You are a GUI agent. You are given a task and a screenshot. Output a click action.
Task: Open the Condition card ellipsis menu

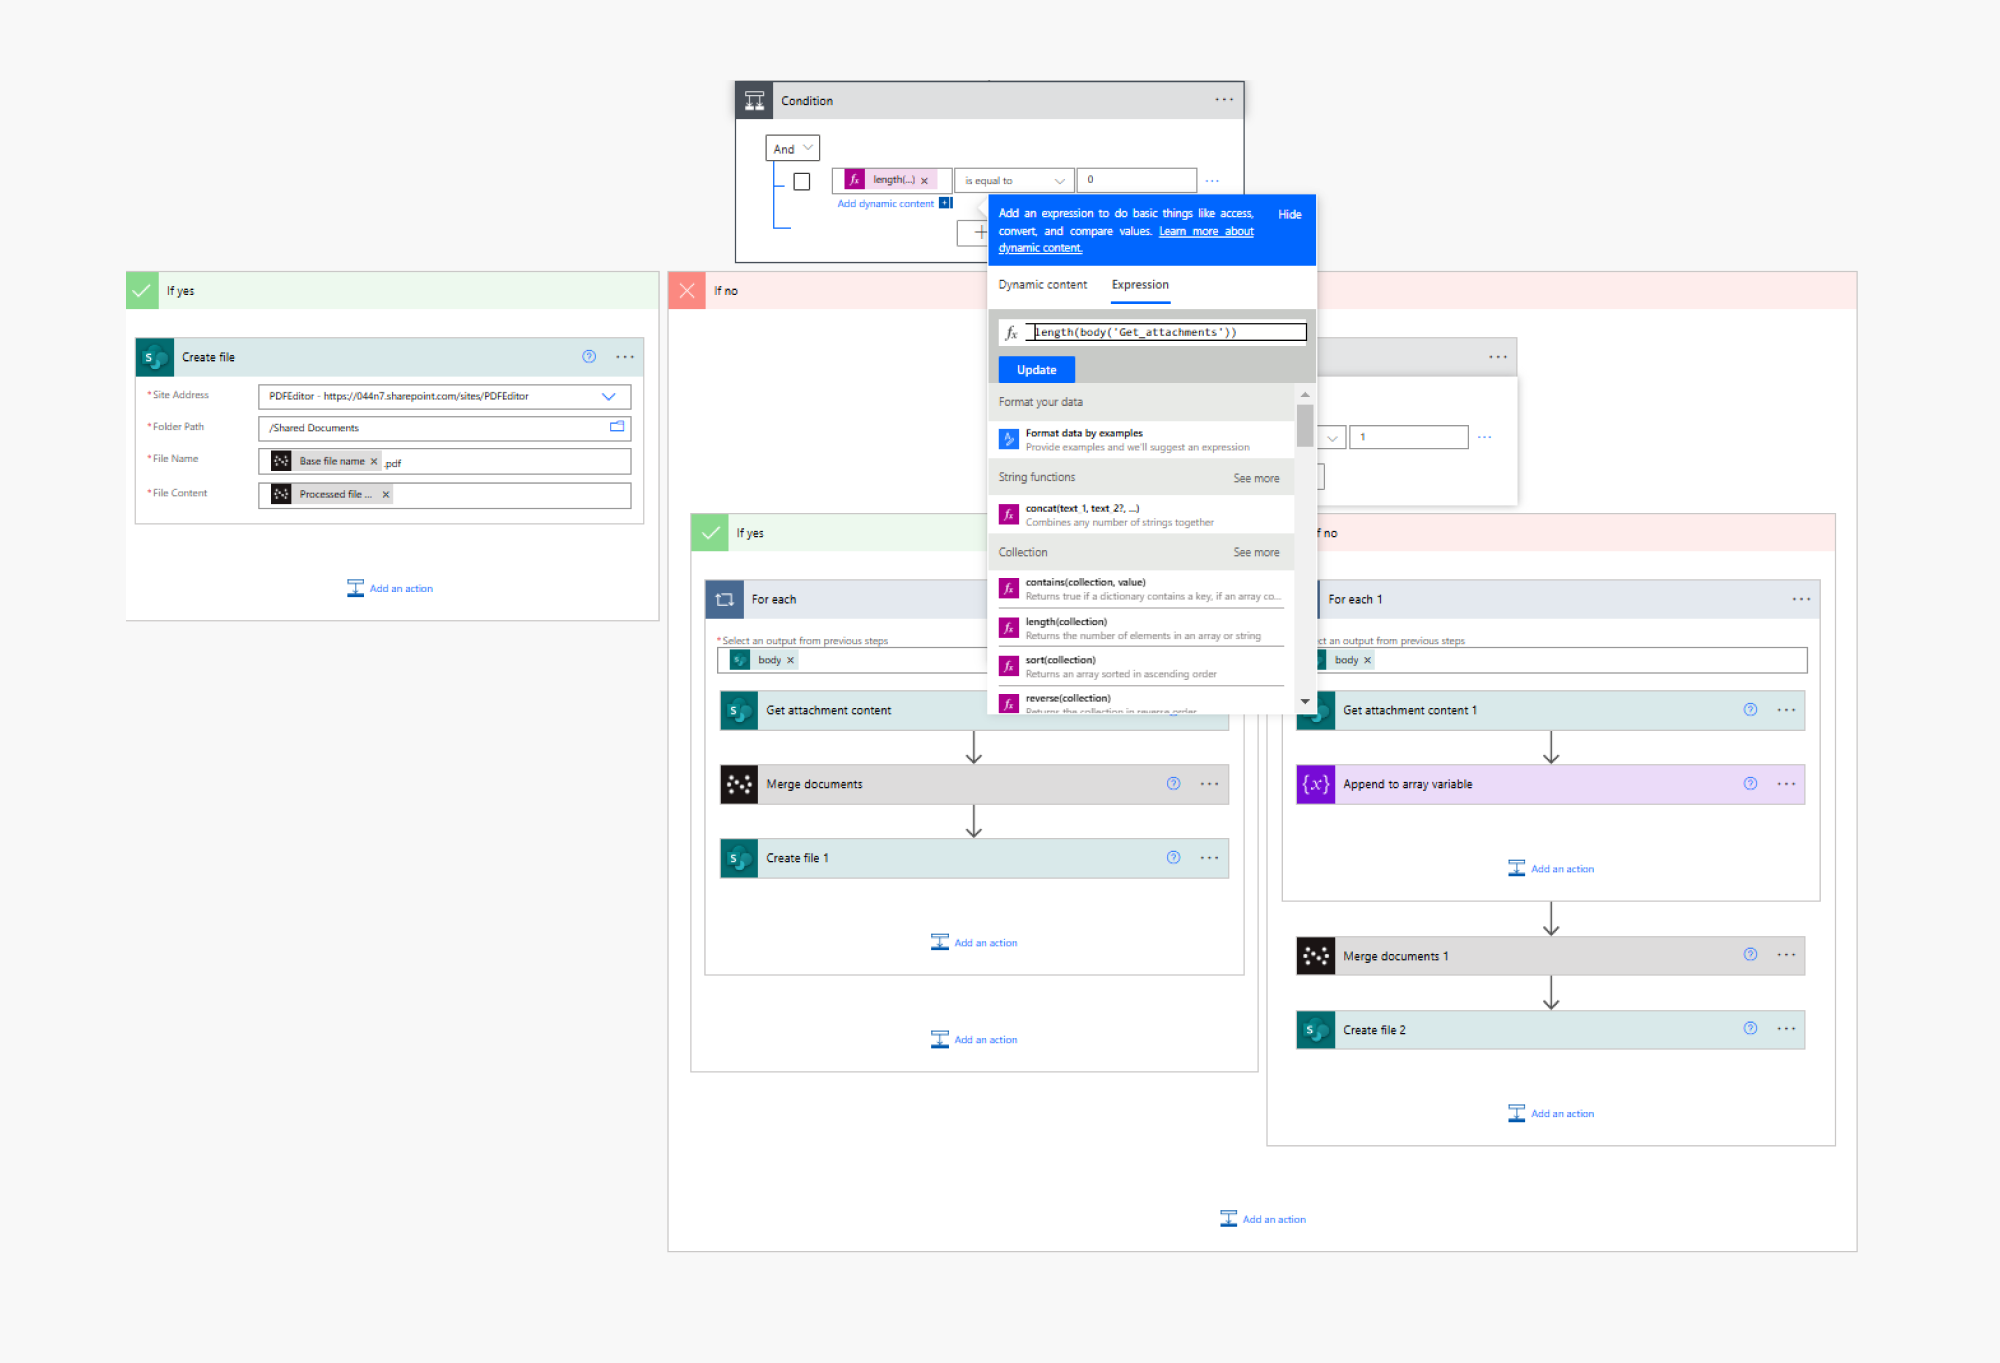tap(1224, 100)
